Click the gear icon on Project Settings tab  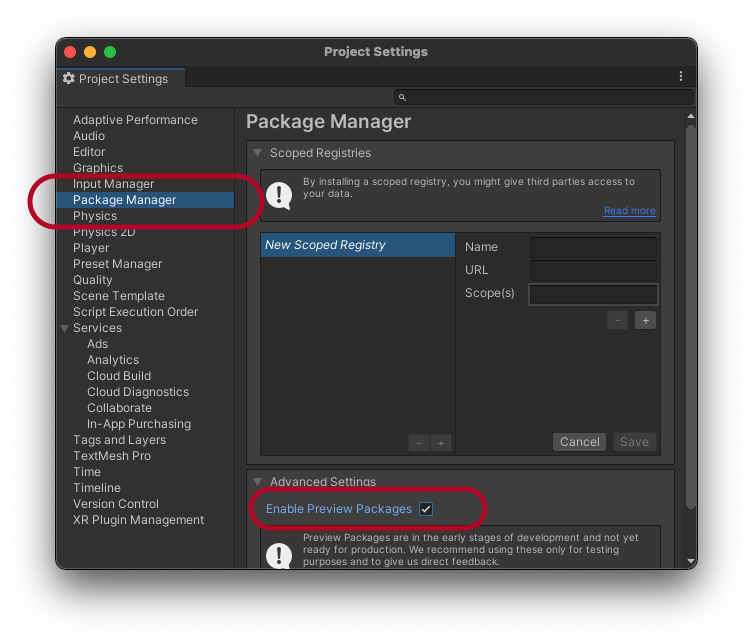(x=69, y=78)
